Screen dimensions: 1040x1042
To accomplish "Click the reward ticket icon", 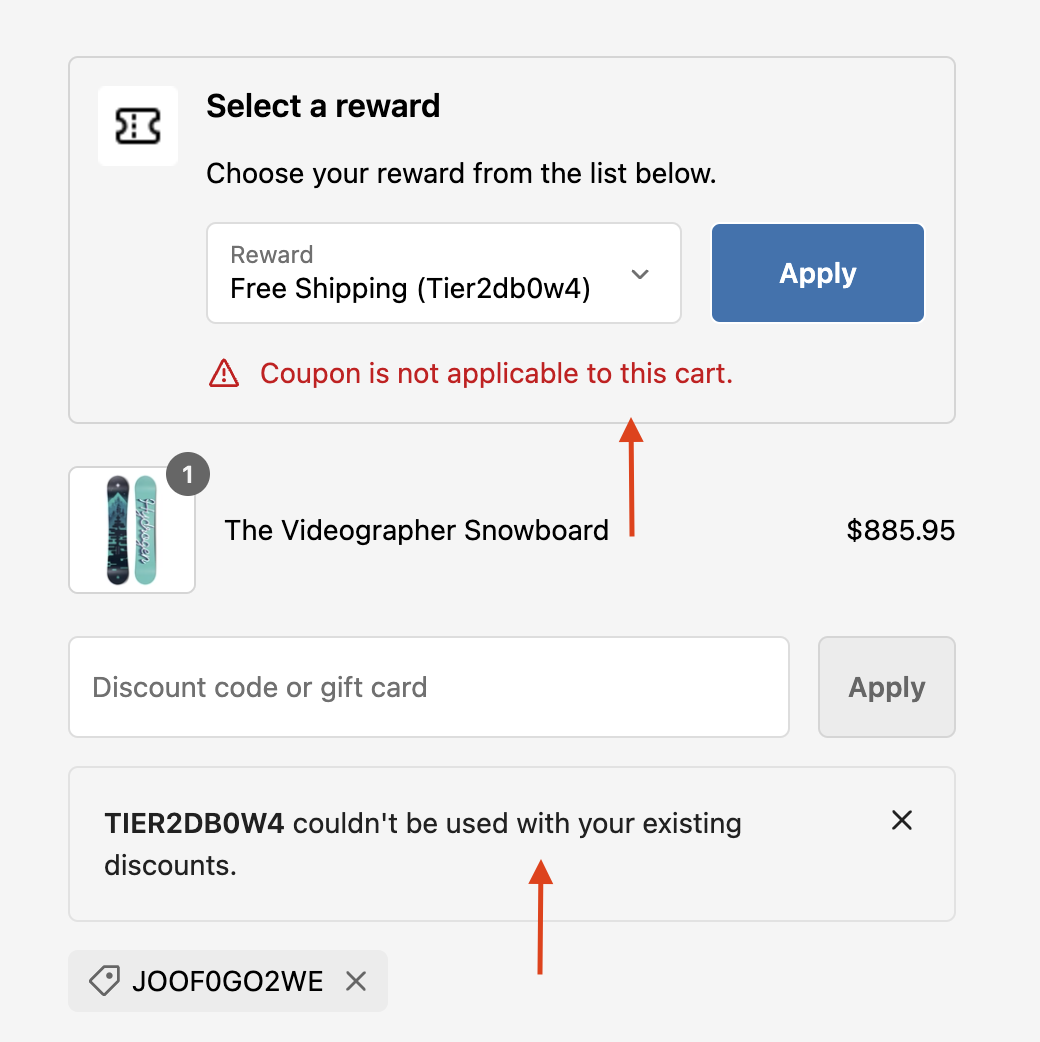I will pos(137,126).
